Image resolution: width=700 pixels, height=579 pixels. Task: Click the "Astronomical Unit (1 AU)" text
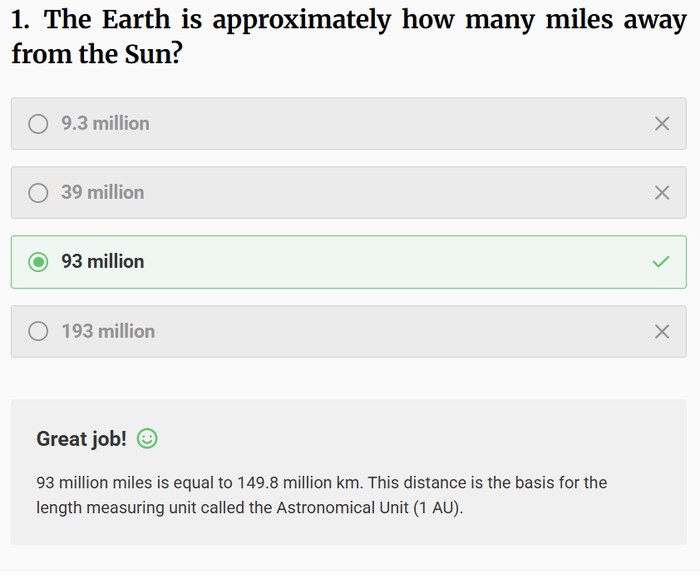point(365,508)
